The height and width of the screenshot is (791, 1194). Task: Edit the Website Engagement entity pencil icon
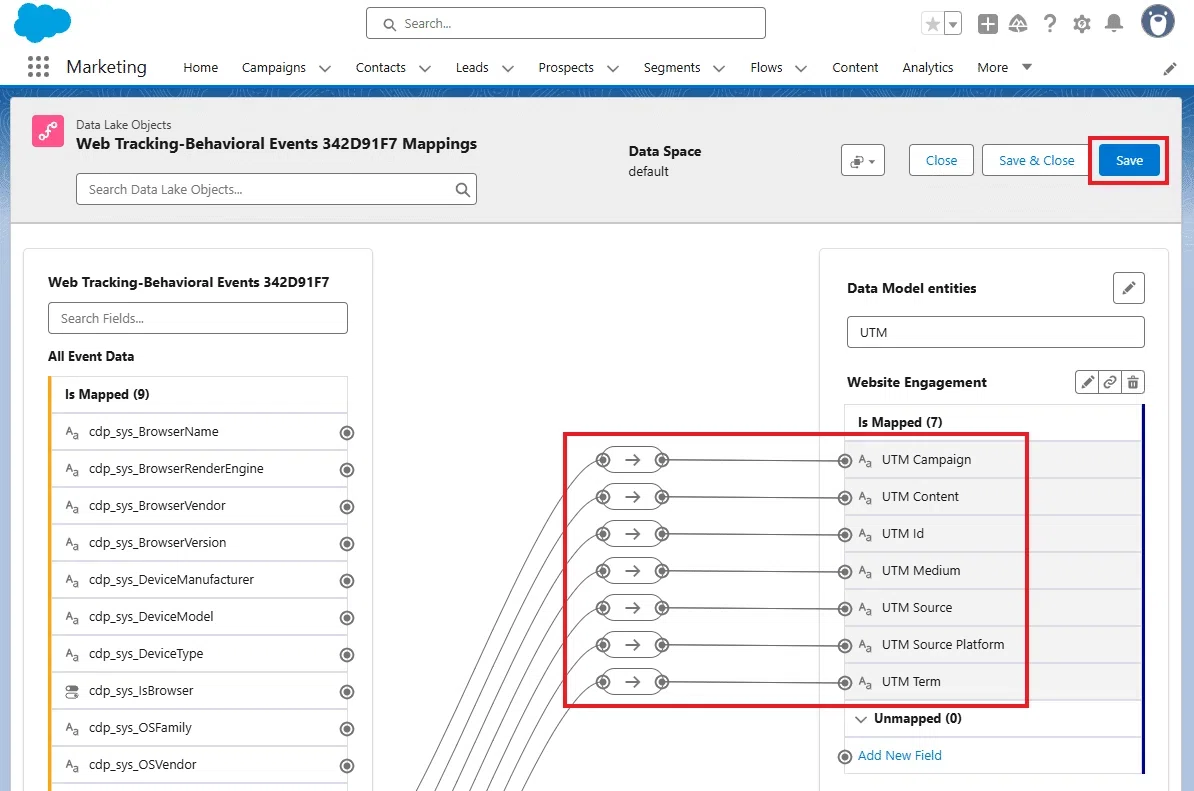tap(1087, 382)
